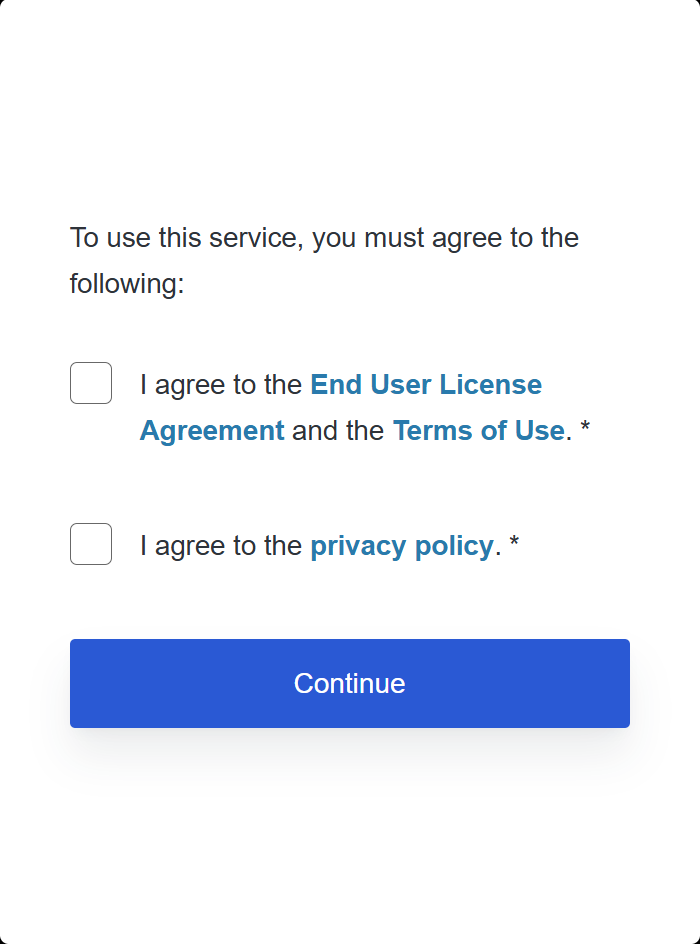Open the Terms of Use link
This screenshot has height=944, width=700.
pyautogui.click(x=479, y=430)
